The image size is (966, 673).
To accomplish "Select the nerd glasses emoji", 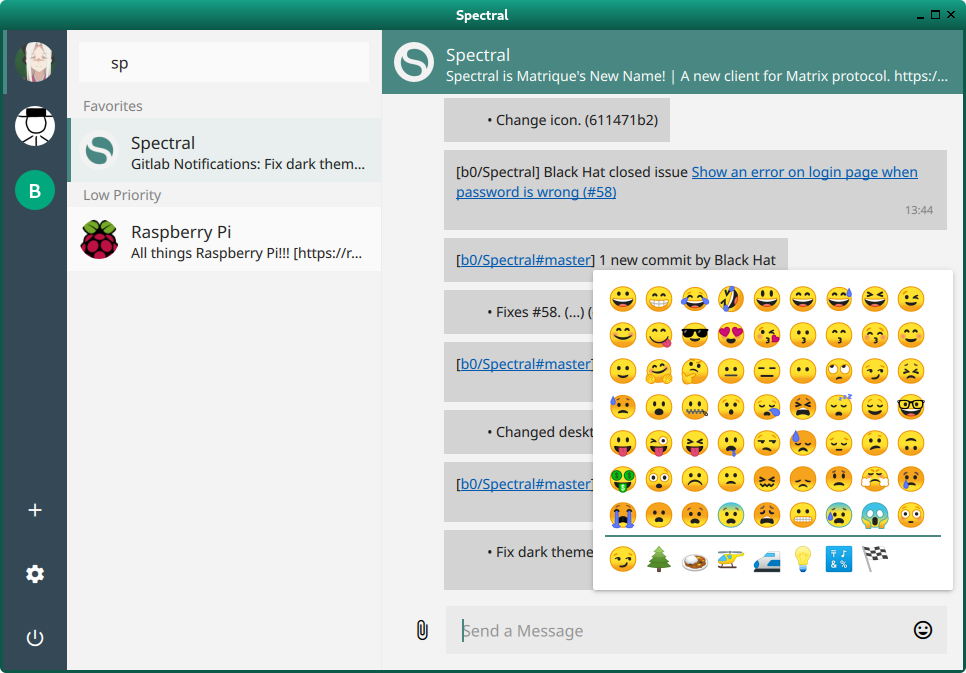I will (910, 407).
